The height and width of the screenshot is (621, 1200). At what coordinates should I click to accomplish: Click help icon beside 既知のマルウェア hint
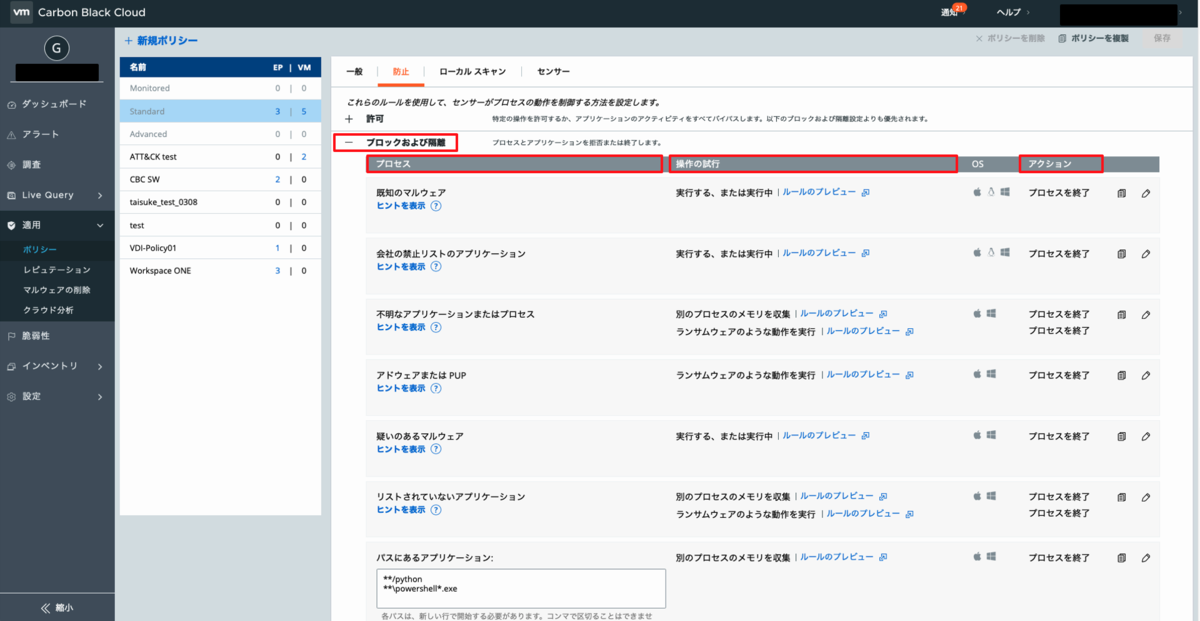(436, 206)
